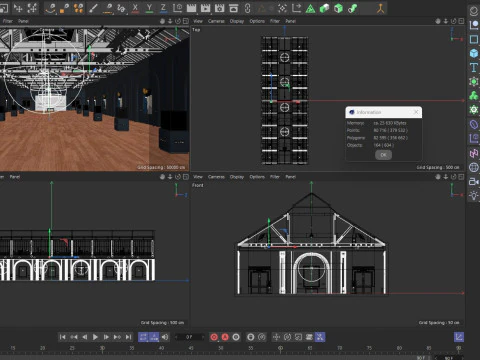This screenshot has width=480, height=360.
Task: Click zoom arrow icon in Front viewport
Action: [x=446, y=177]
